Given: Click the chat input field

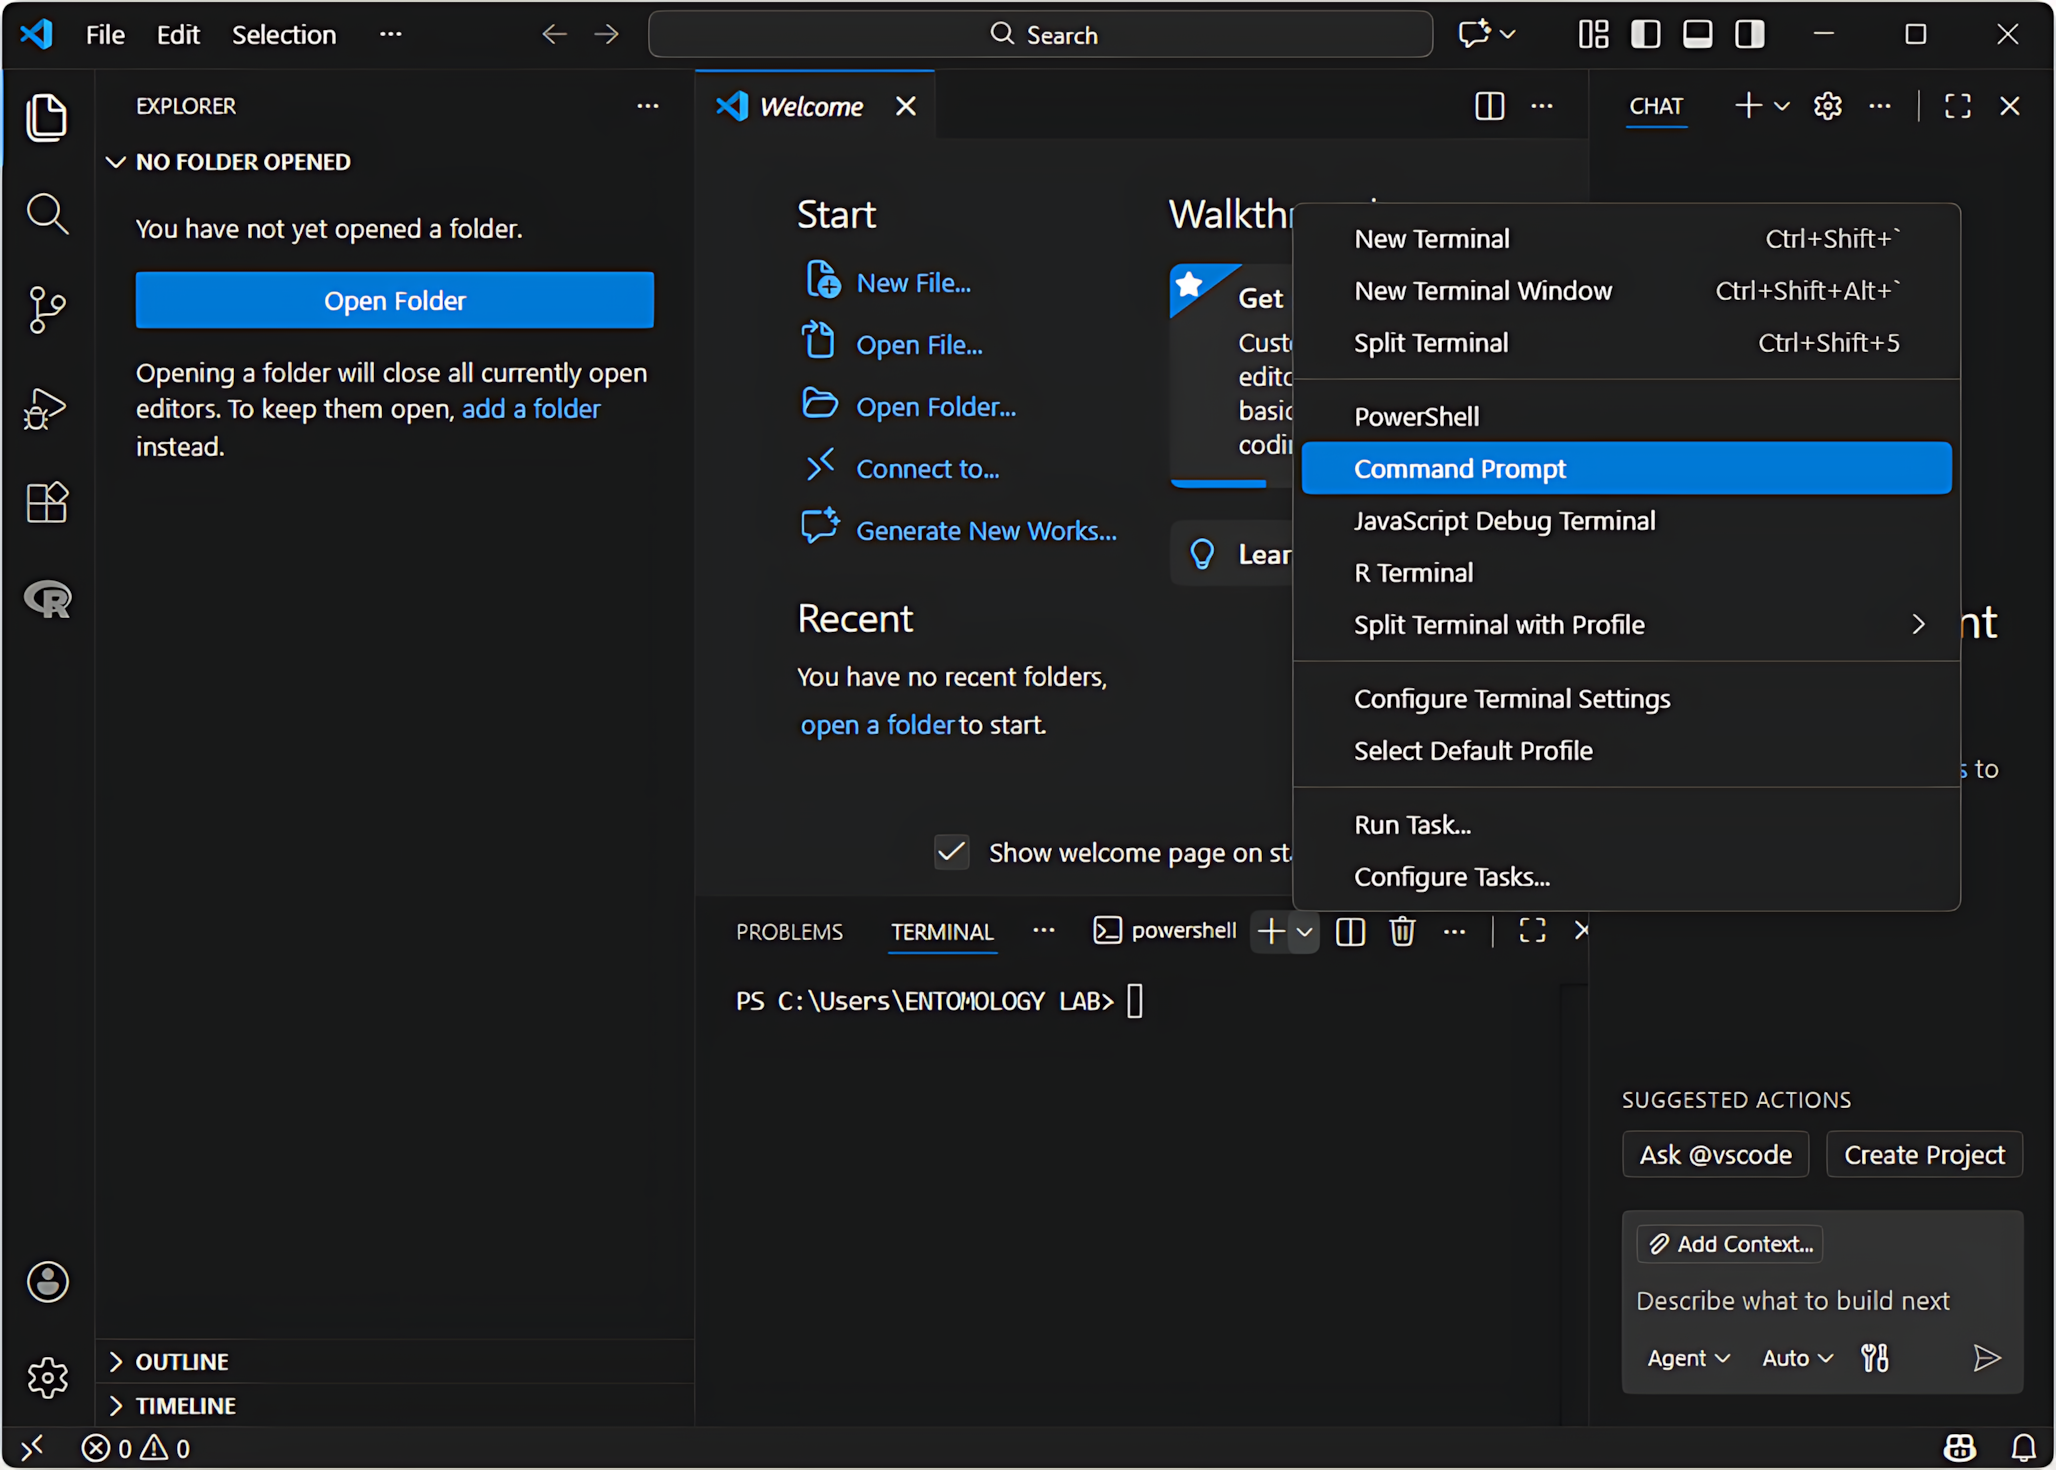Looking at the screenshot, I should coord(1792,1300).
